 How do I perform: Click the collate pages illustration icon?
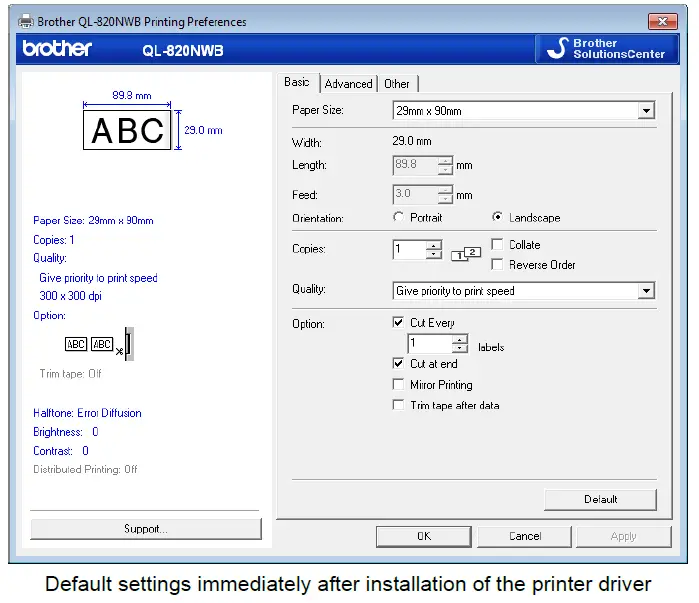[x=466, y=254]
